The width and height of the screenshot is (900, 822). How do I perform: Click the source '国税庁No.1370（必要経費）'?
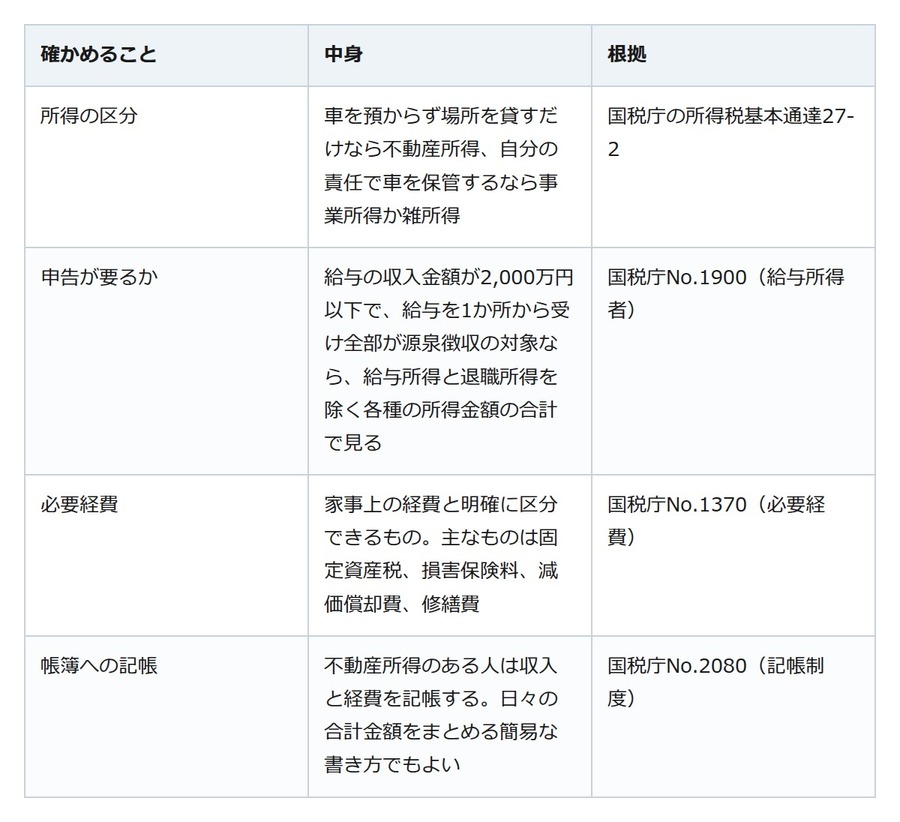click(716, 521)
